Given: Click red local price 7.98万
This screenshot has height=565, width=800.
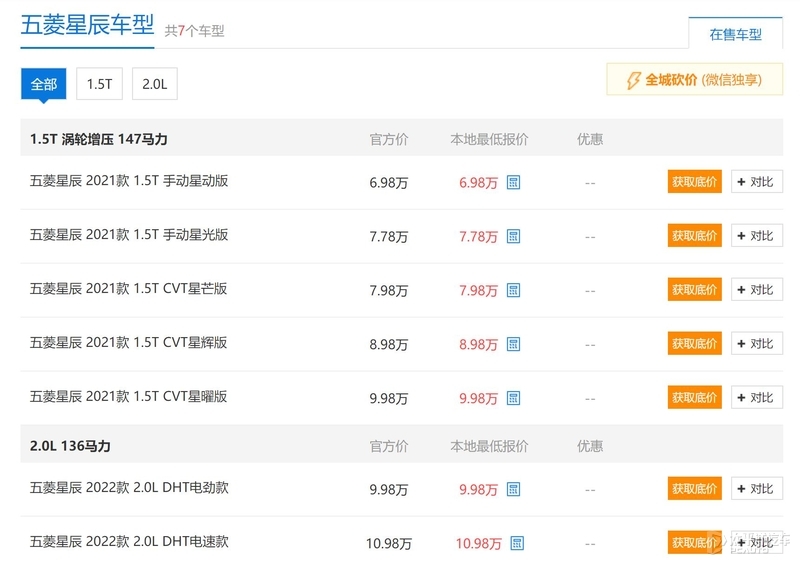Looking at the screenshot, I should (478, 291).
